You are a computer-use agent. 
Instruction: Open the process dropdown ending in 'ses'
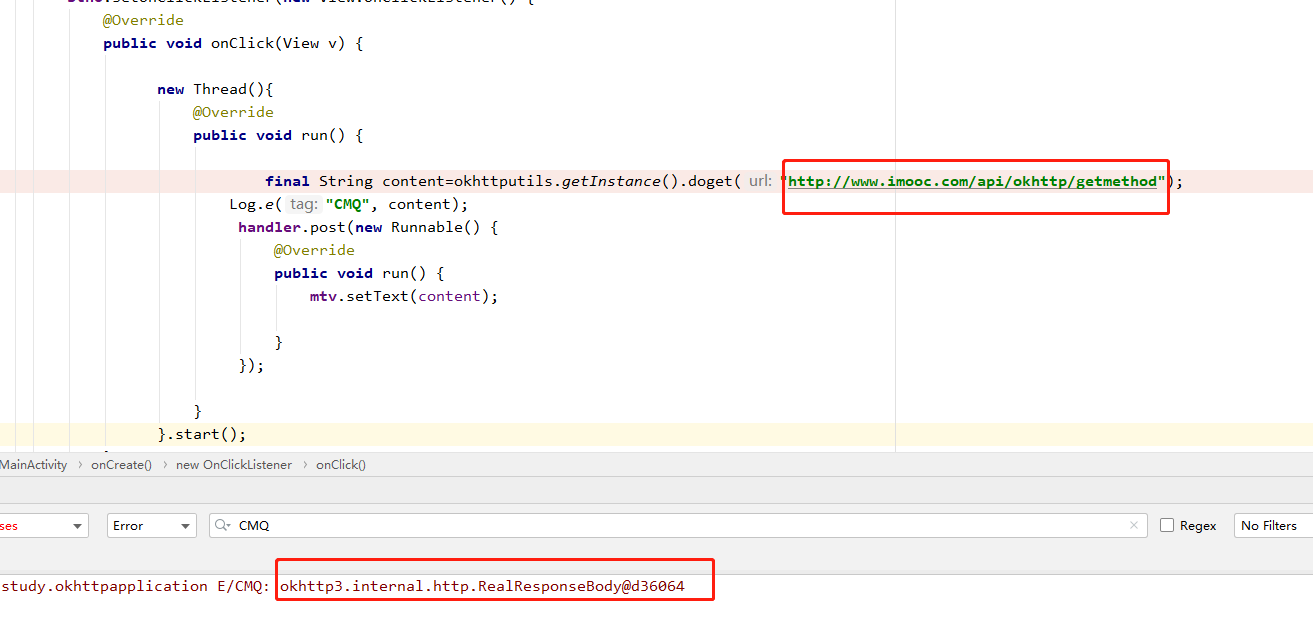click(44, 525)
